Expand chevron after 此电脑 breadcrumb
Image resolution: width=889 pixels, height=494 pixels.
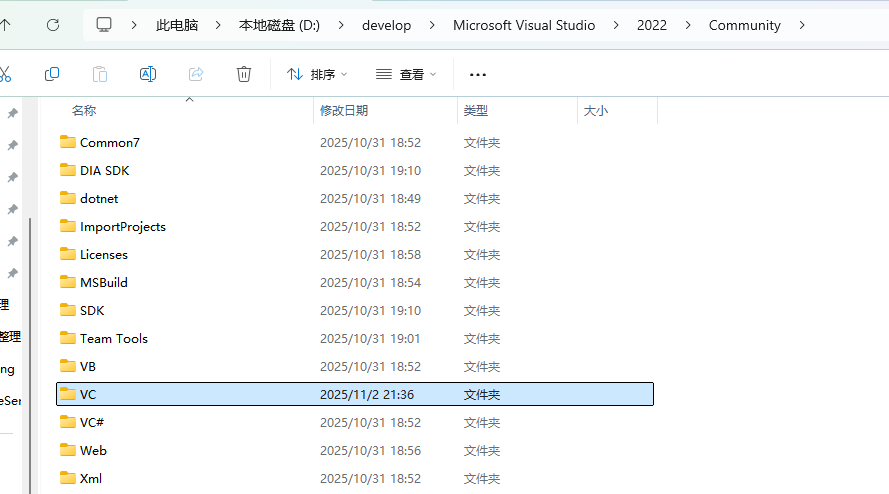[218, 25]
